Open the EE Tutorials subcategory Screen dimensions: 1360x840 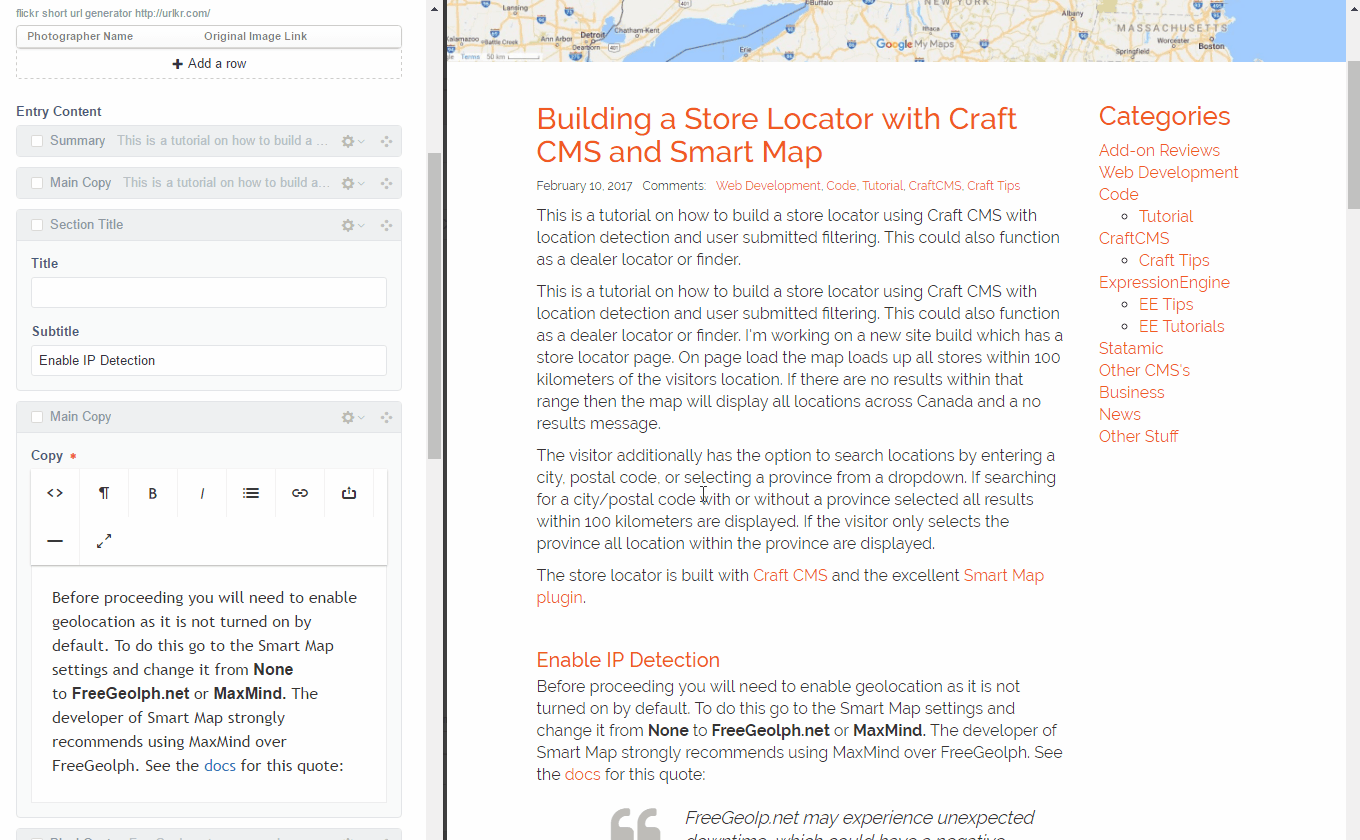coord(1181,326)
